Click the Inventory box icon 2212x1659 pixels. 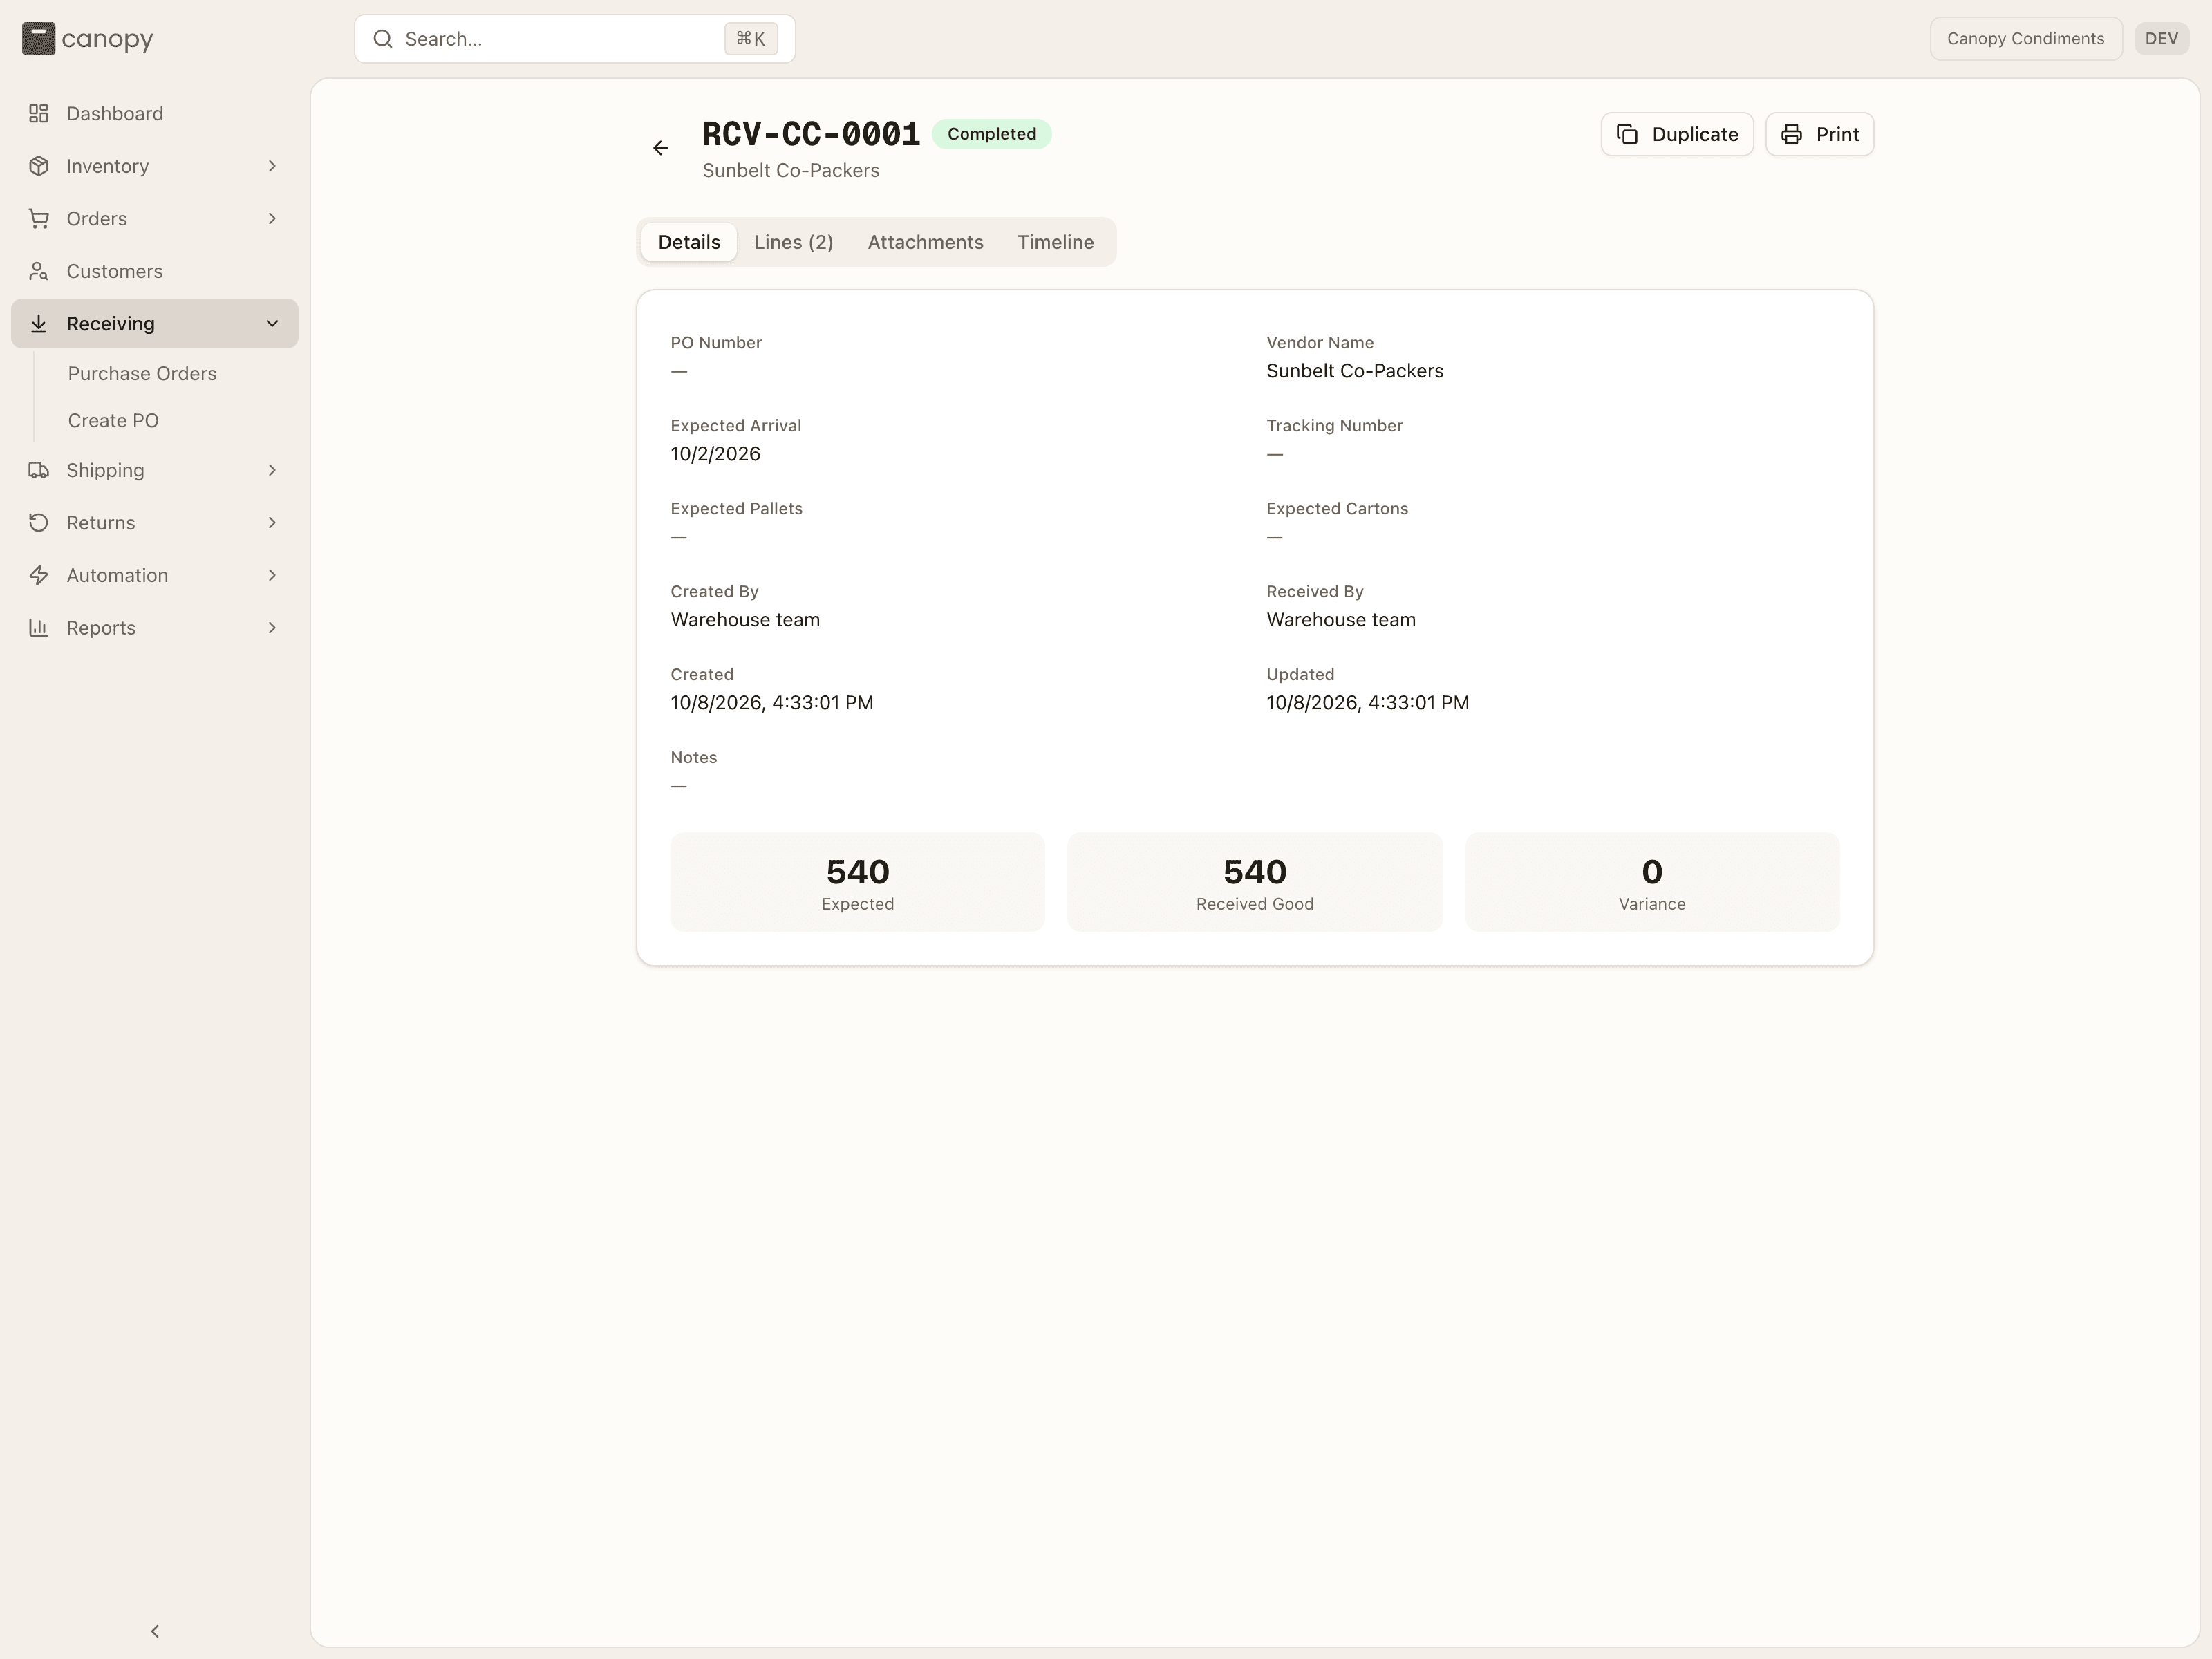click(39, 166)
